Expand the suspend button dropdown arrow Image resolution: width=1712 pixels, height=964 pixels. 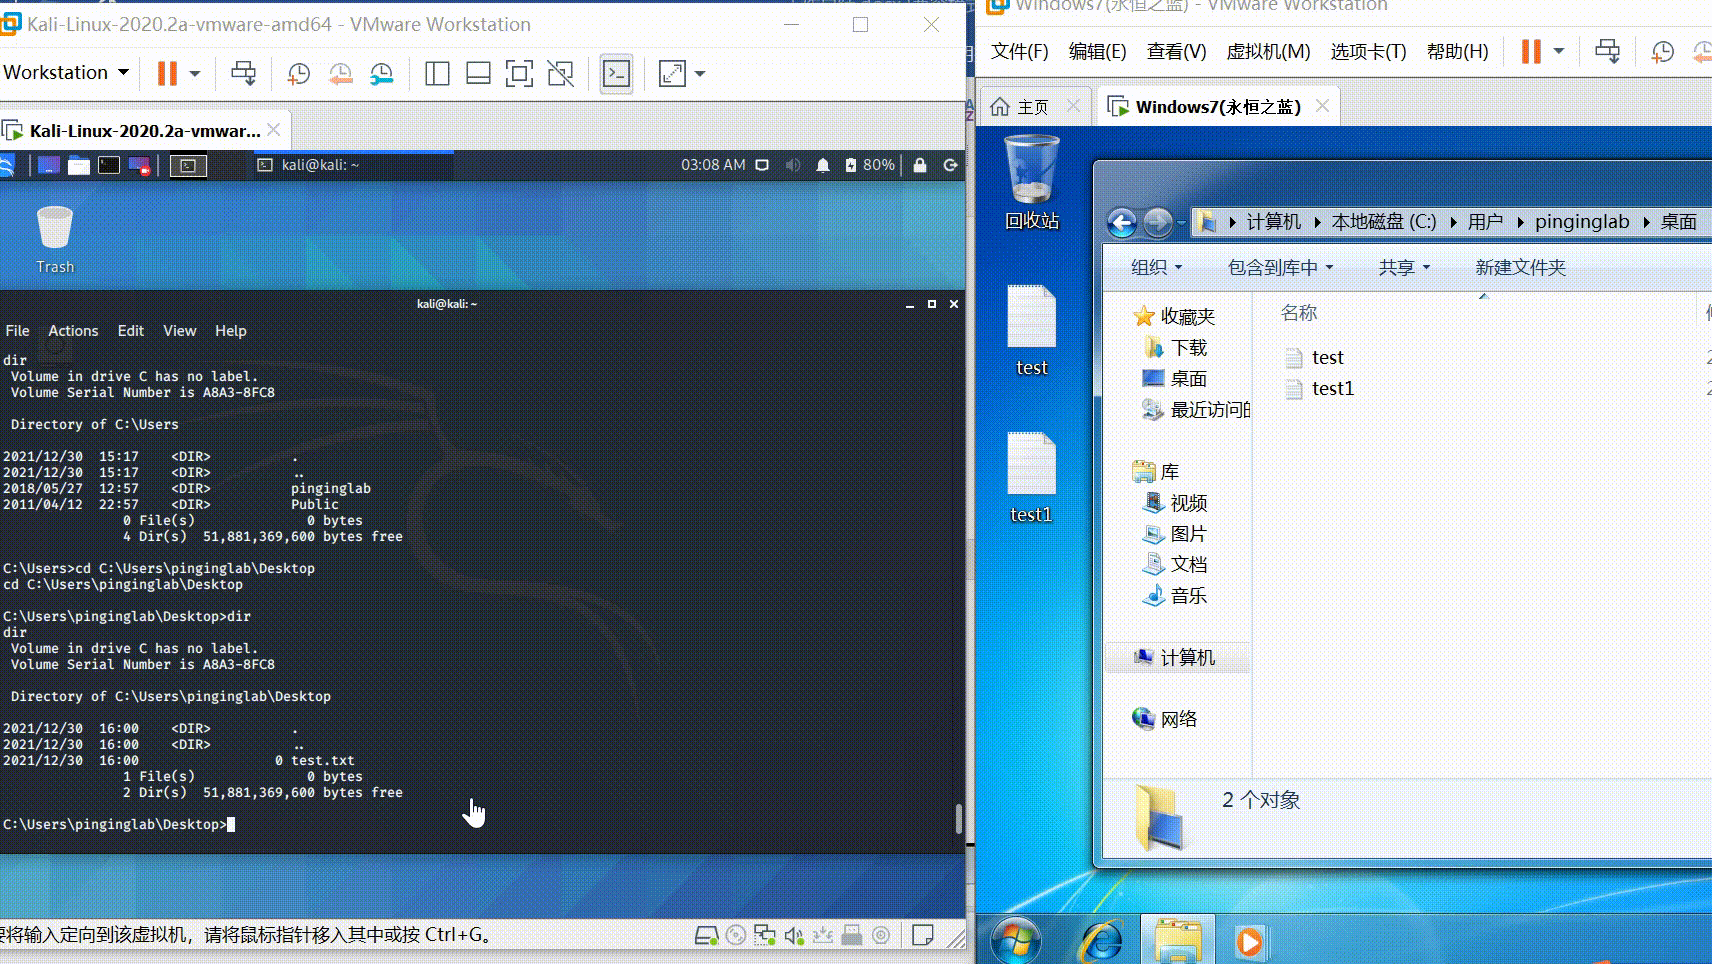[x=194, y=73]
